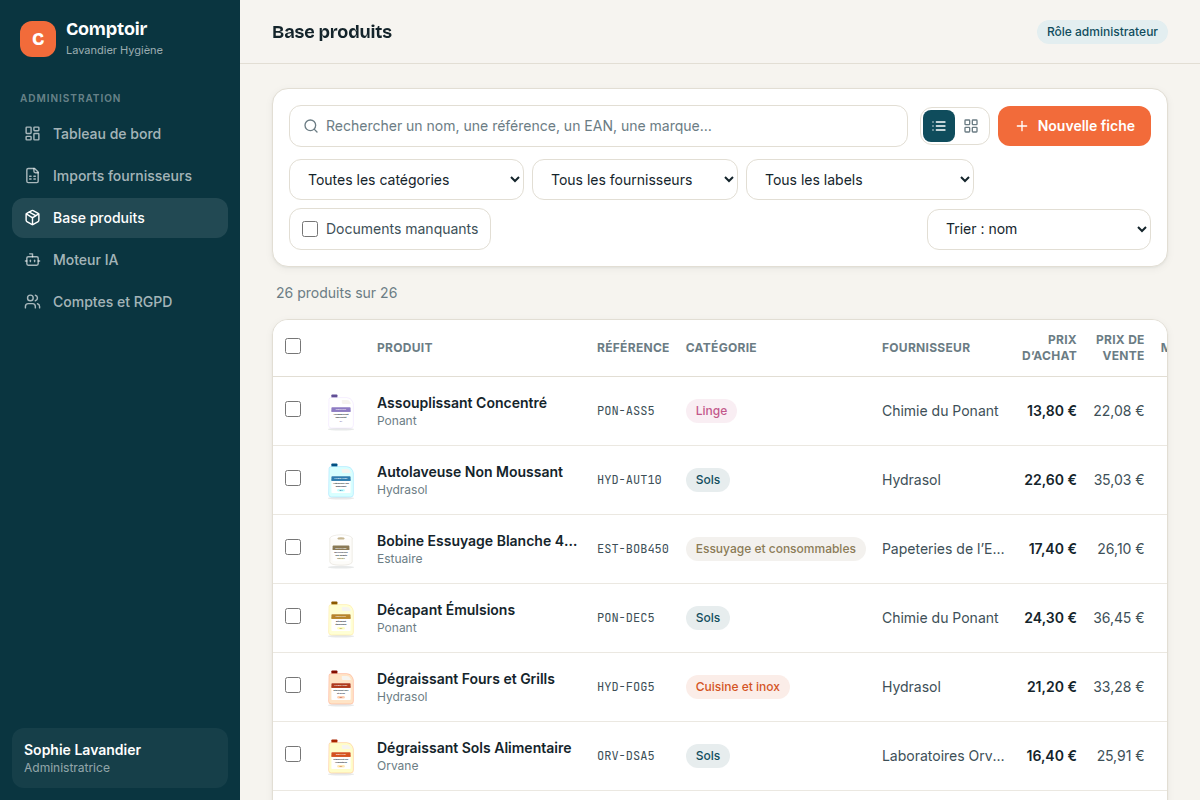This screenshot has height=800, width=1200.
Task: Click the Base produits box icon
Action: click(x=33, y=218)
